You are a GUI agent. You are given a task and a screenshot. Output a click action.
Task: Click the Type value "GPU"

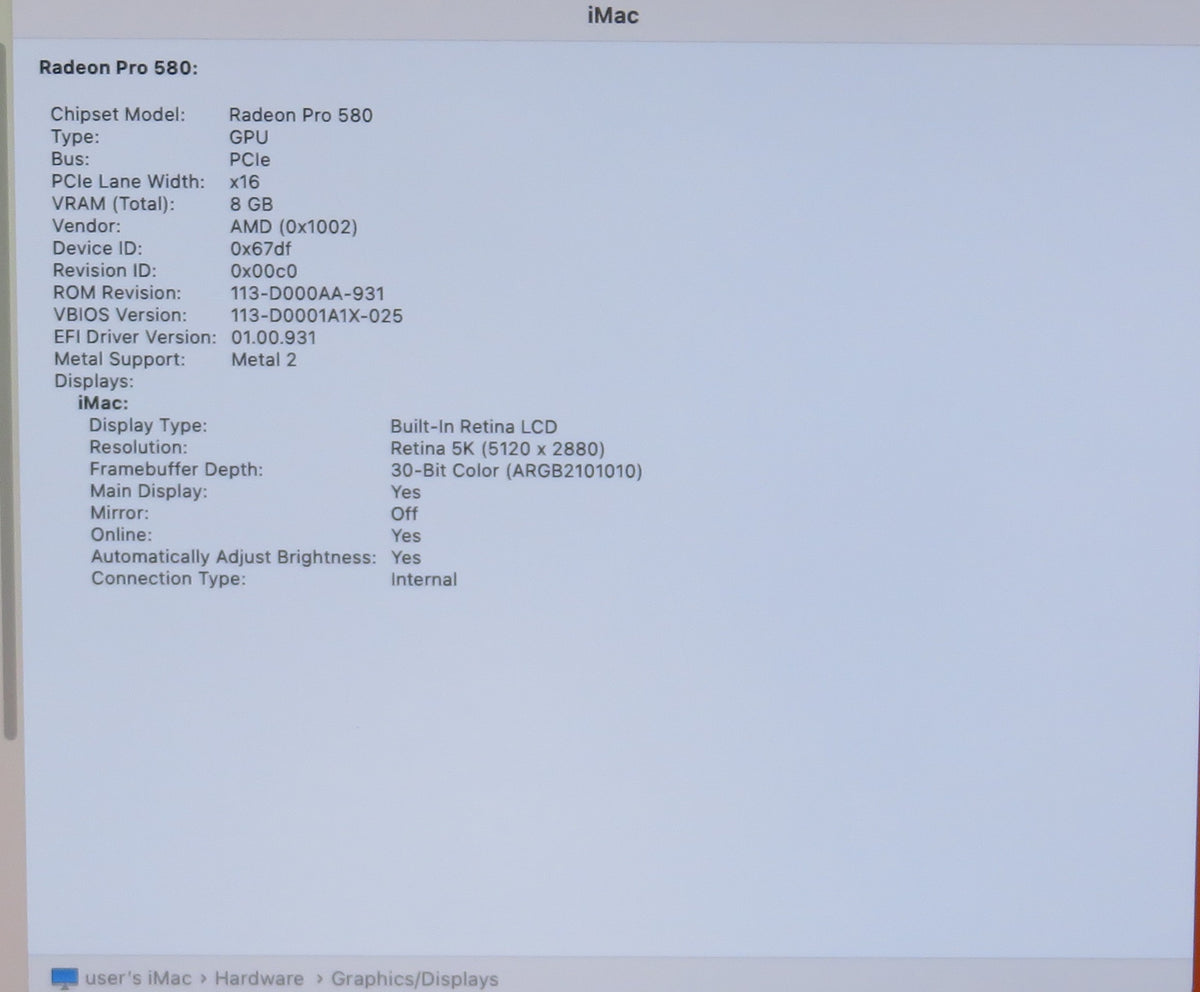pos(249,137)
